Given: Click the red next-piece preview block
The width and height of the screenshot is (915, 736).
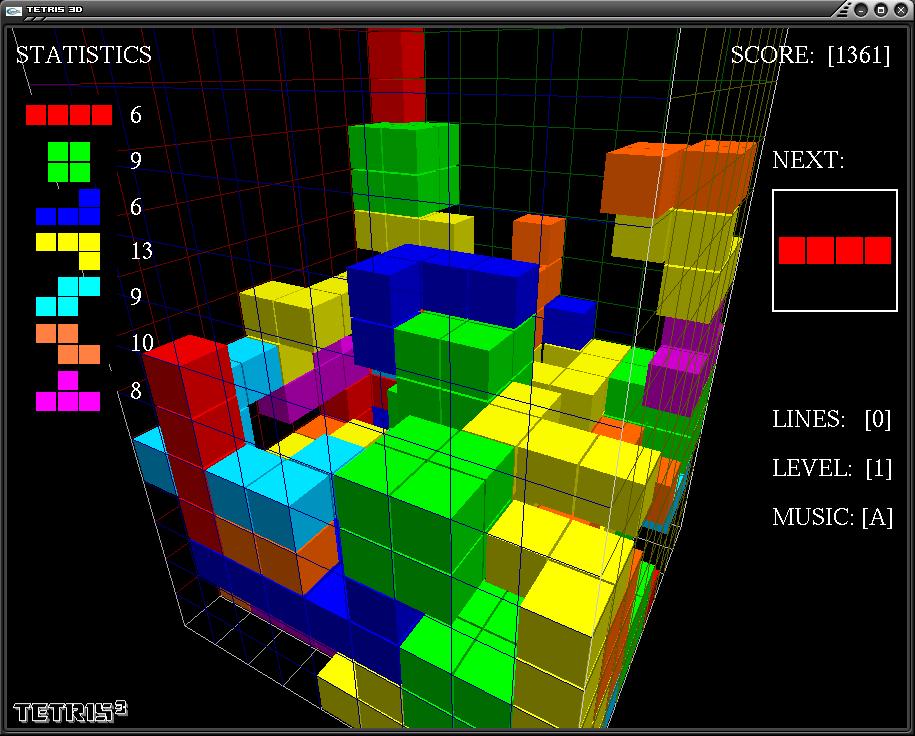Looking at the screenshot, I should [834, 250].
